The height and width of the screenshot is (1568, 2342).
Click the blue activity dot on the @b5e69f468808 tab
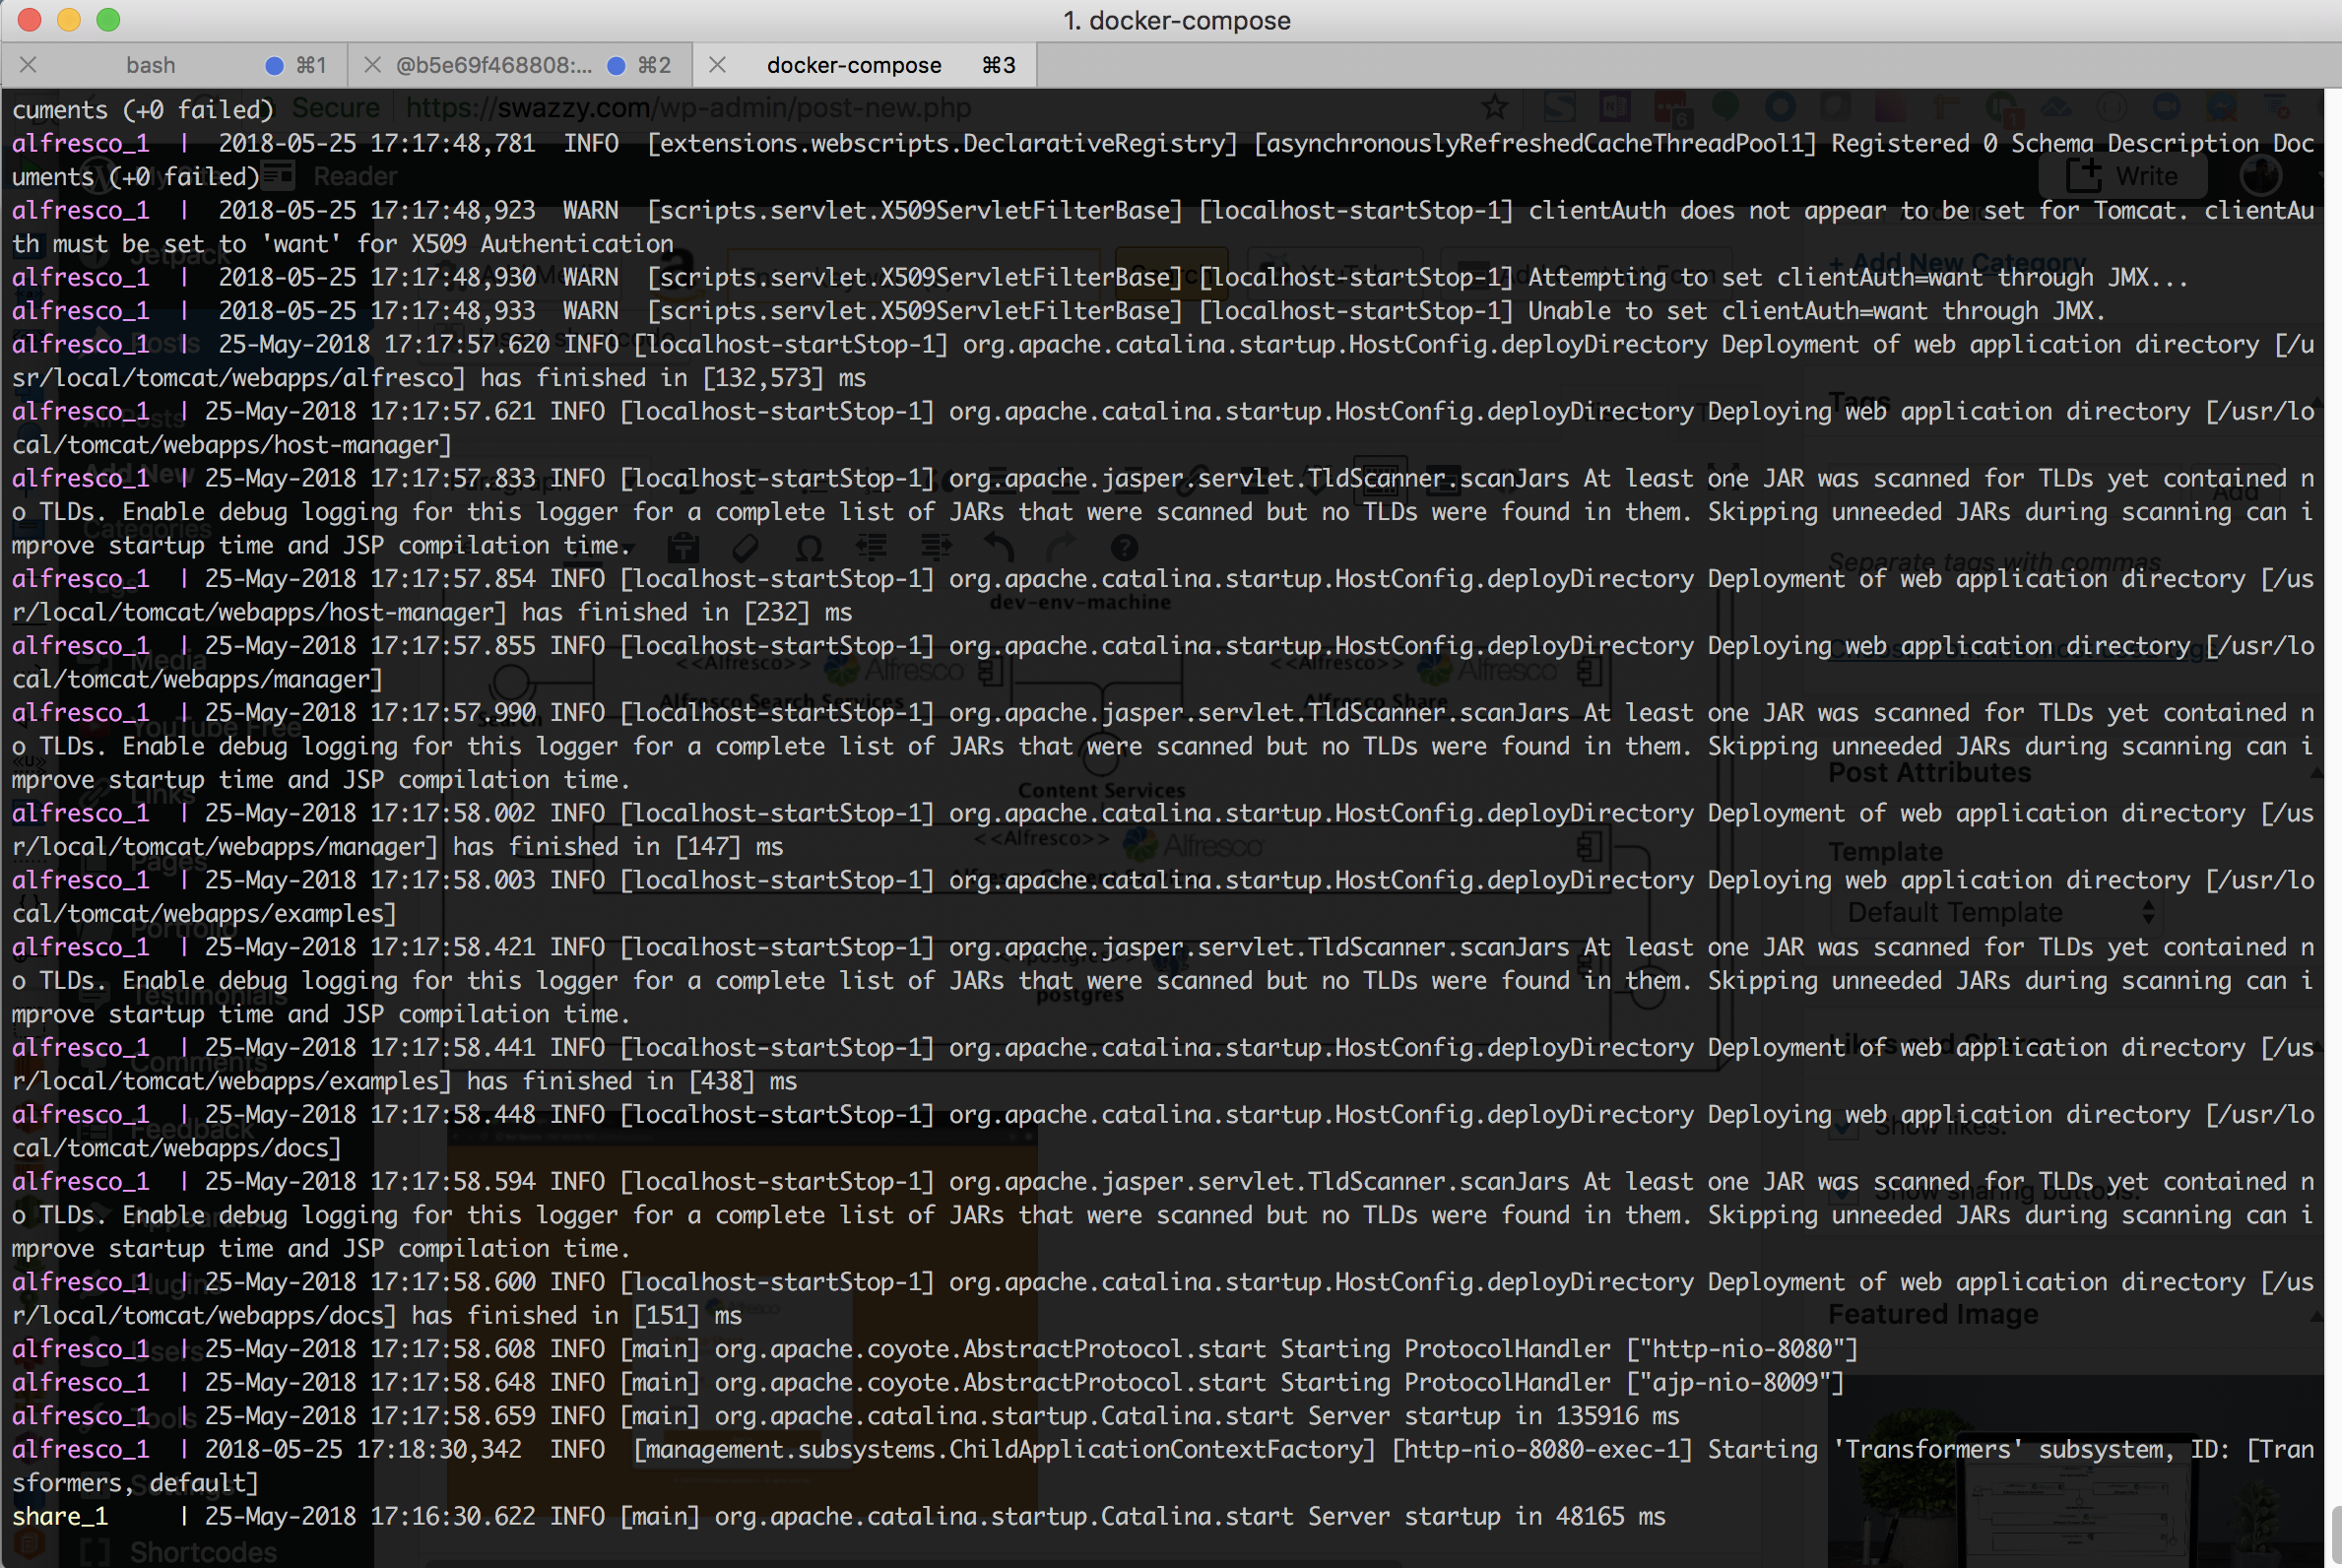(x=617, y=66)
